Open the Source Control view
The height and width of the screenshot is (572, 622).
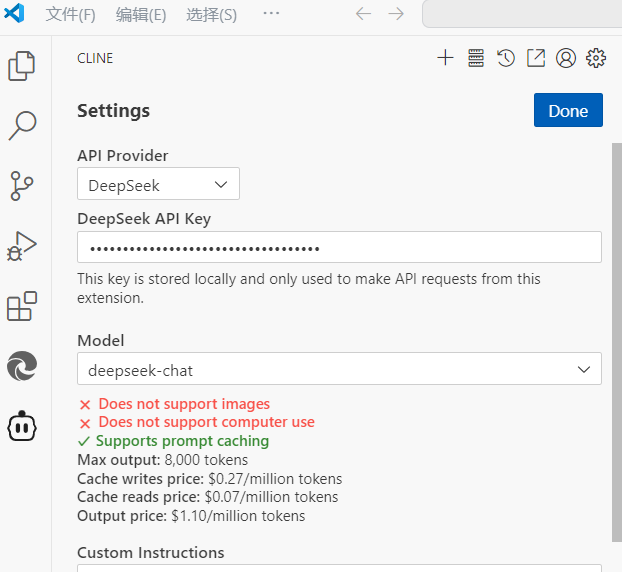coord(22,185)
